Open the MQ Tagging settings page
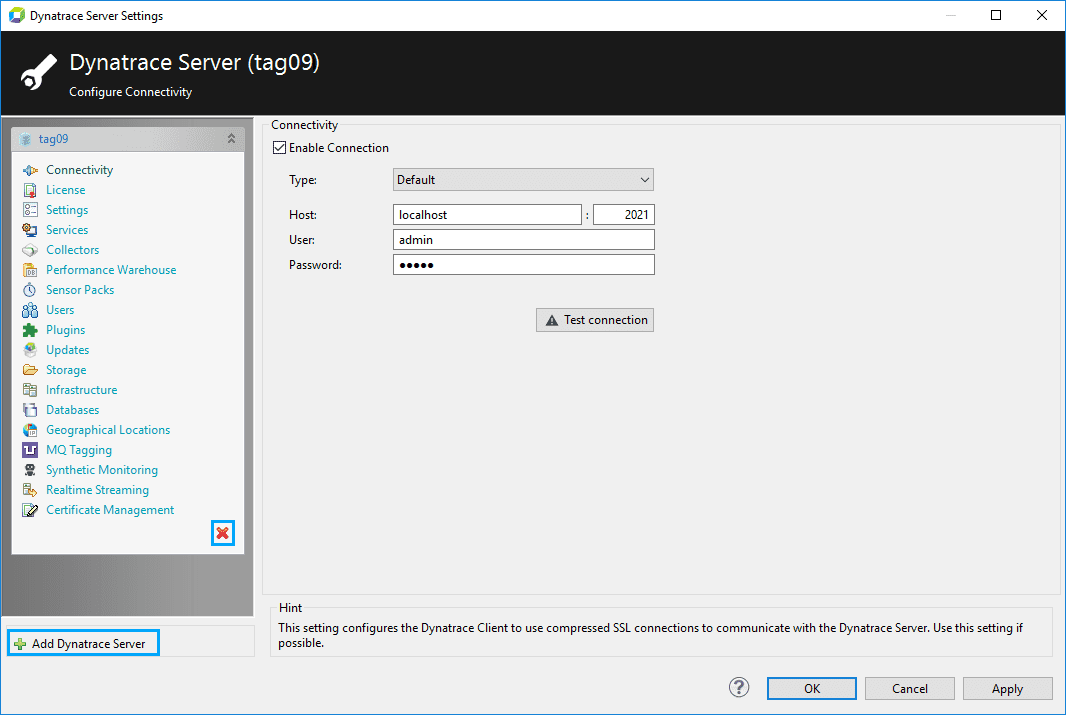Screen dimensions: 1066x715 pos(79,450)
